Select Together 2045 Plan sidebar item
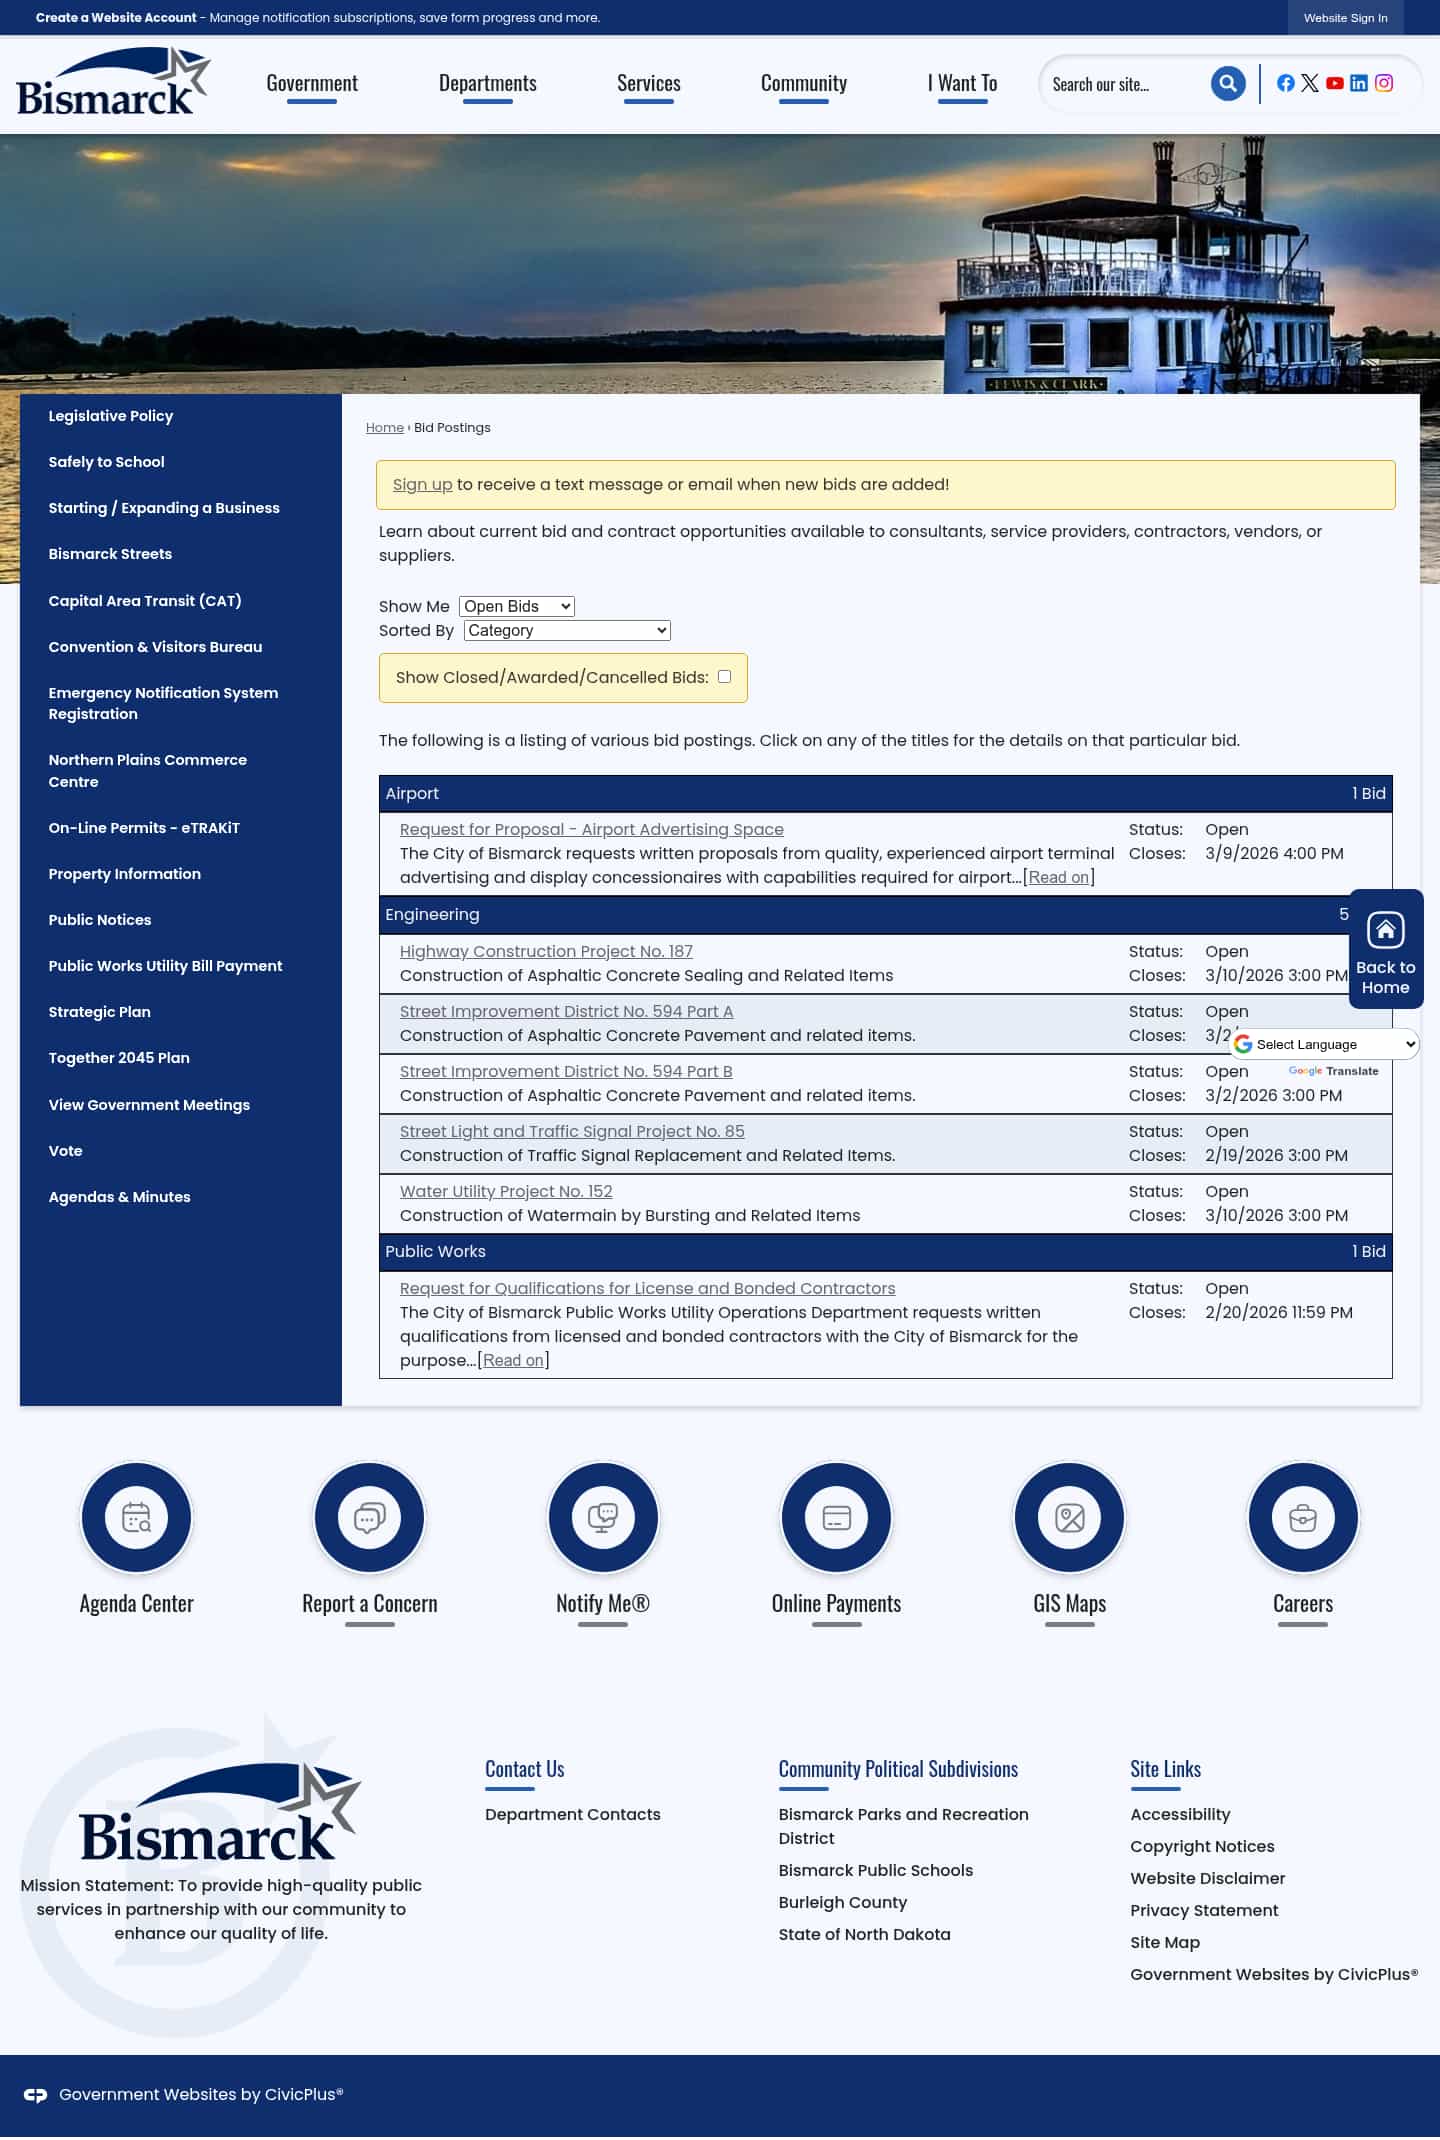The image size is (1440, 2140). coord(119,1058)
